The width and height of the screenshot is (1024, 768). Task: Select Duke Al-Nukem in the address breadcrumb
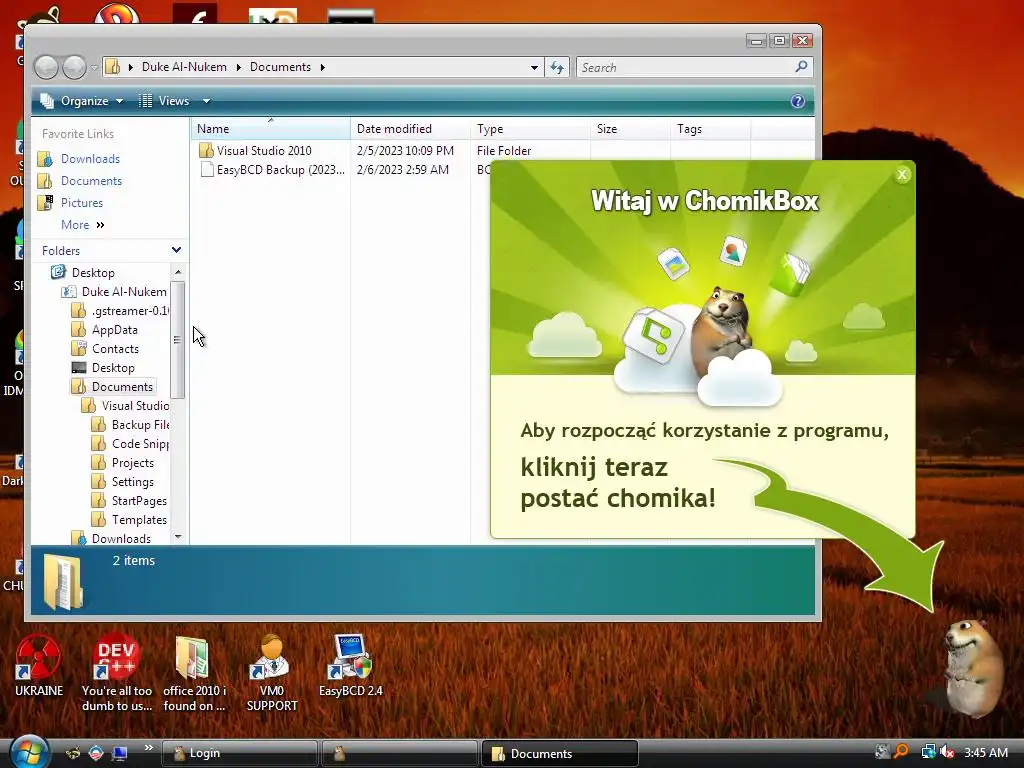184,67
